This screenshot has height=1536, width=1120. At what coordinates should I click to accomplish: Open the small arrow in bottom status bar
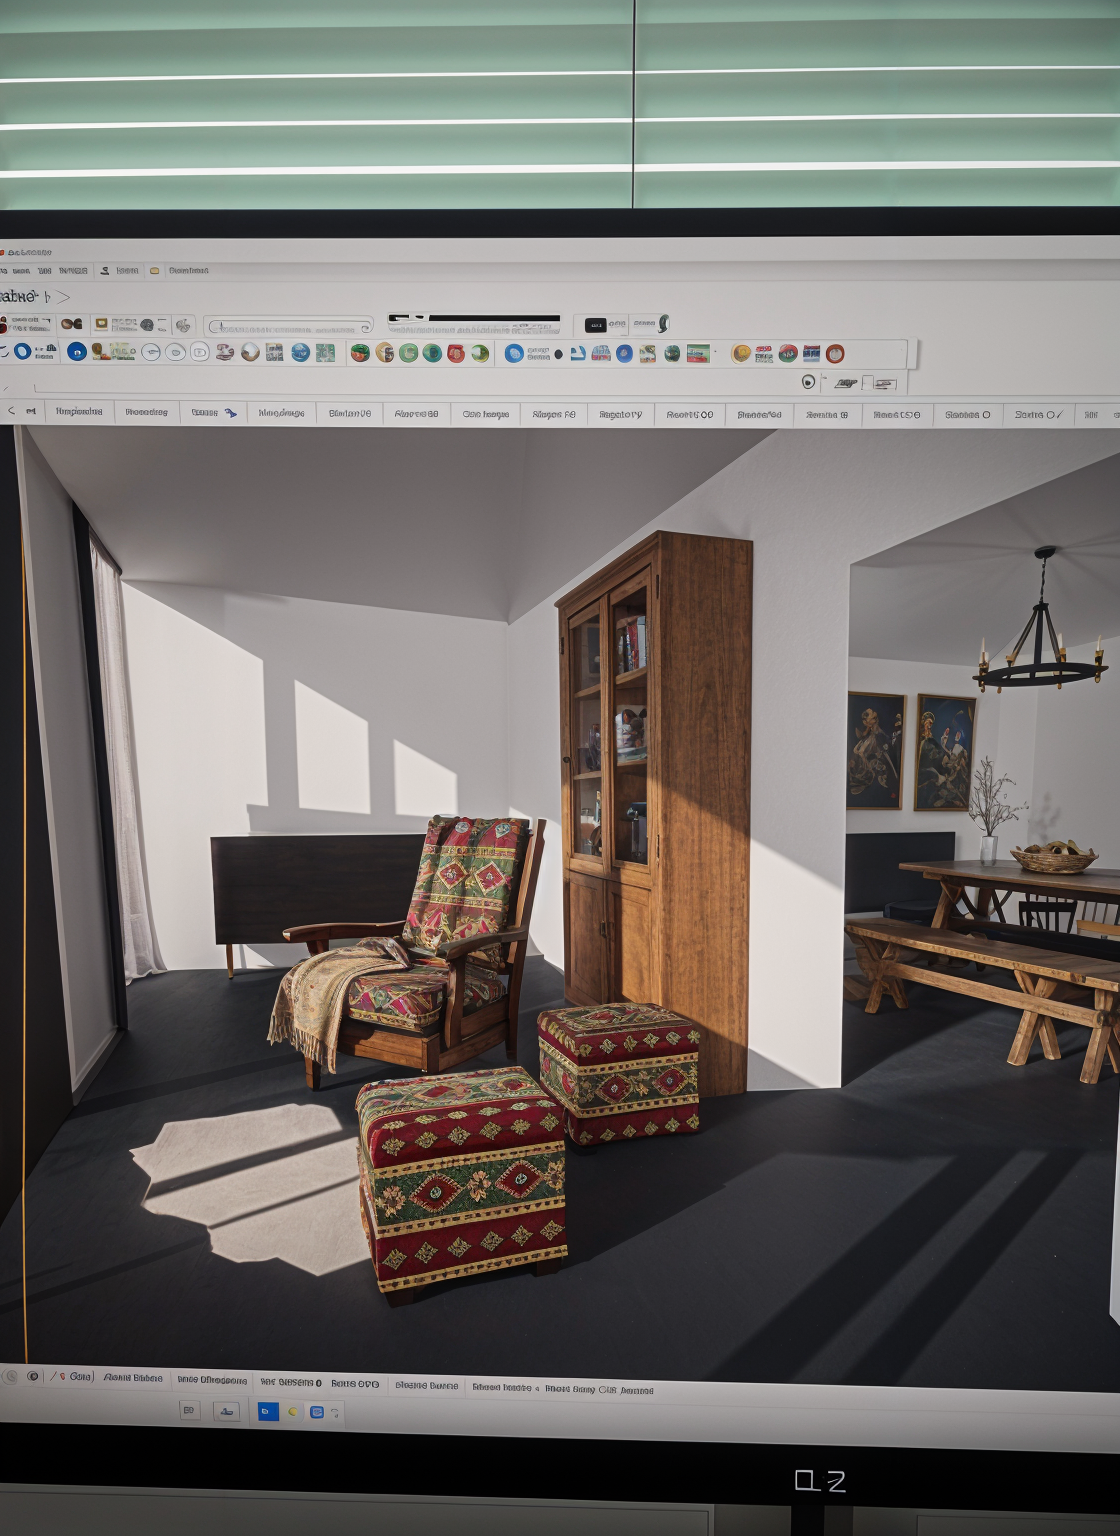pos(536,1388)
